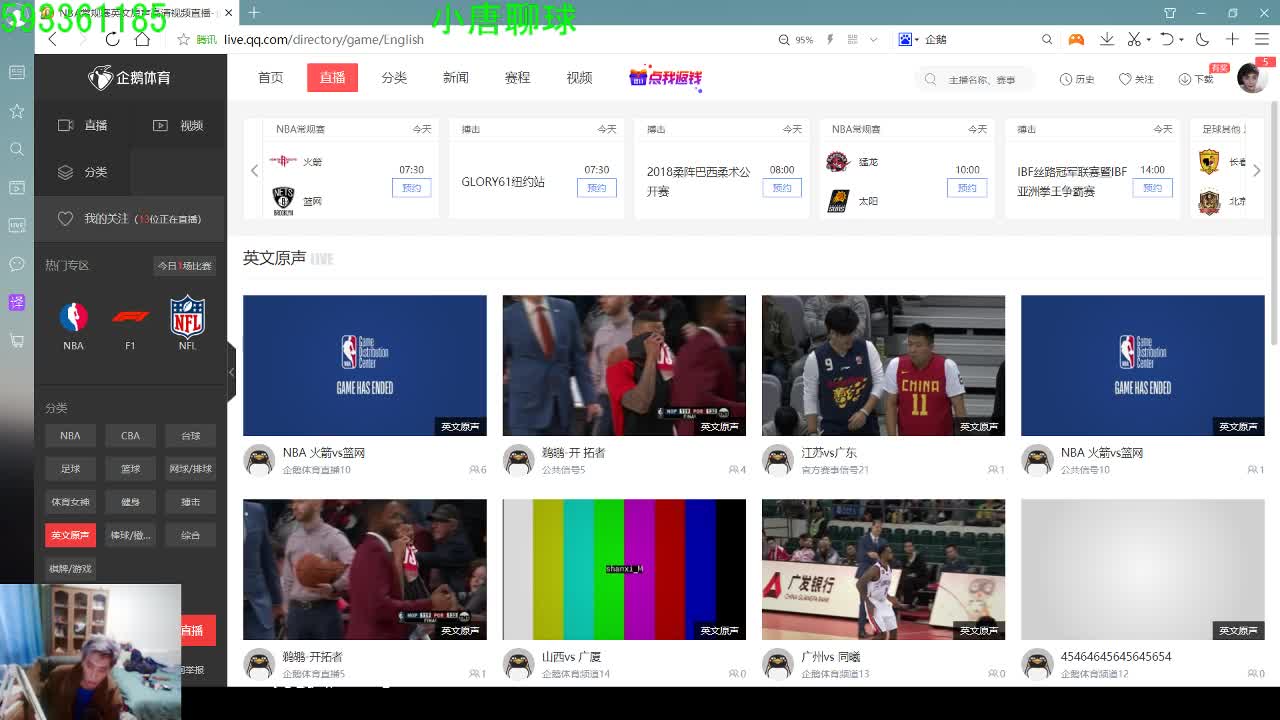Open the 新闻 nav tab
1280x720 pixels.
tap(456, 77)
